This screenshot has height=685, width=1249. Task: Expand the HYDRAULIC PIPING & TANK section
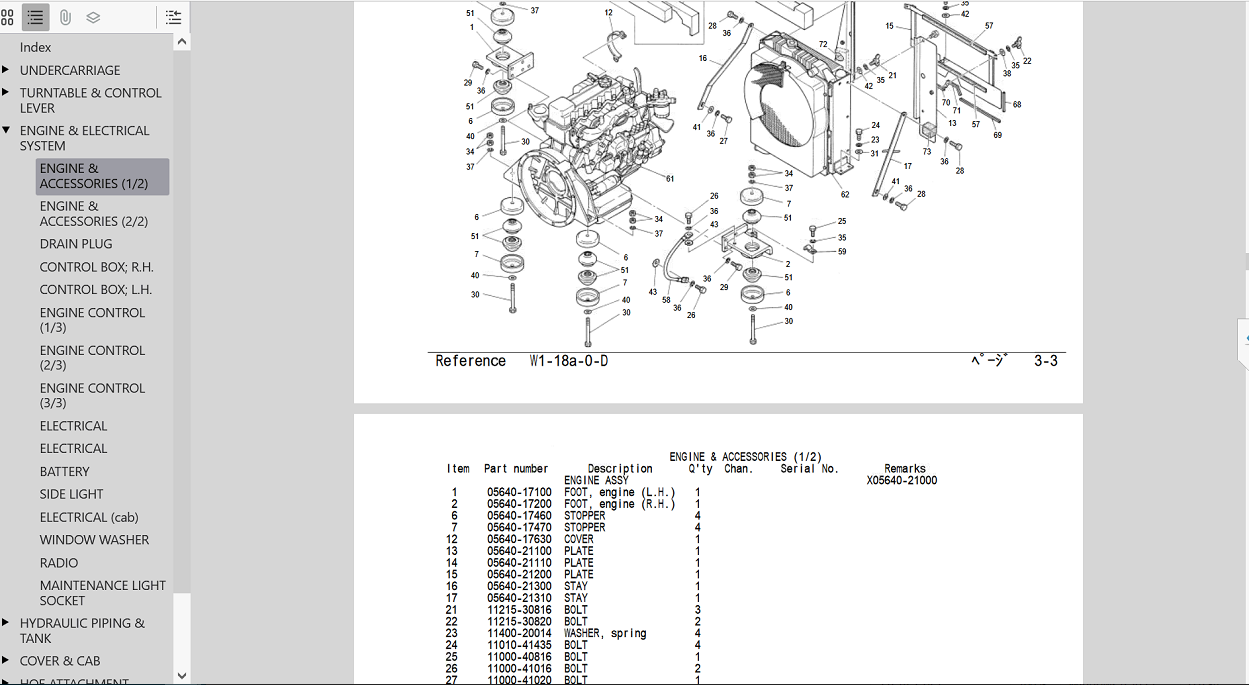[x=6, y=623]
